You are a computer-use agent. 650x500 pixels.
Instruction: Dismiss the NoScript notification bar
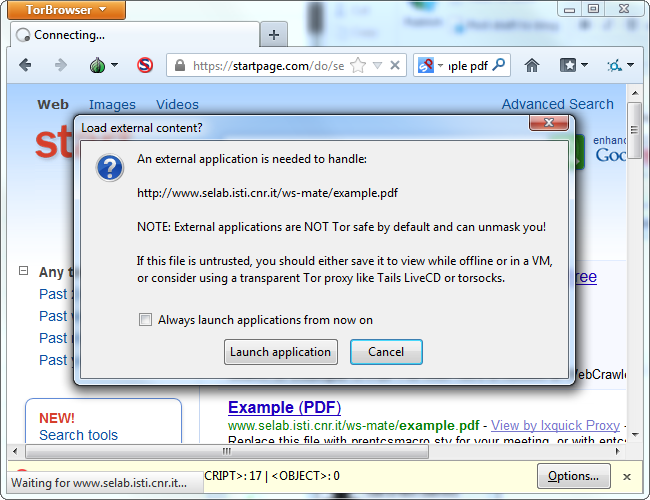click(627, 477)
